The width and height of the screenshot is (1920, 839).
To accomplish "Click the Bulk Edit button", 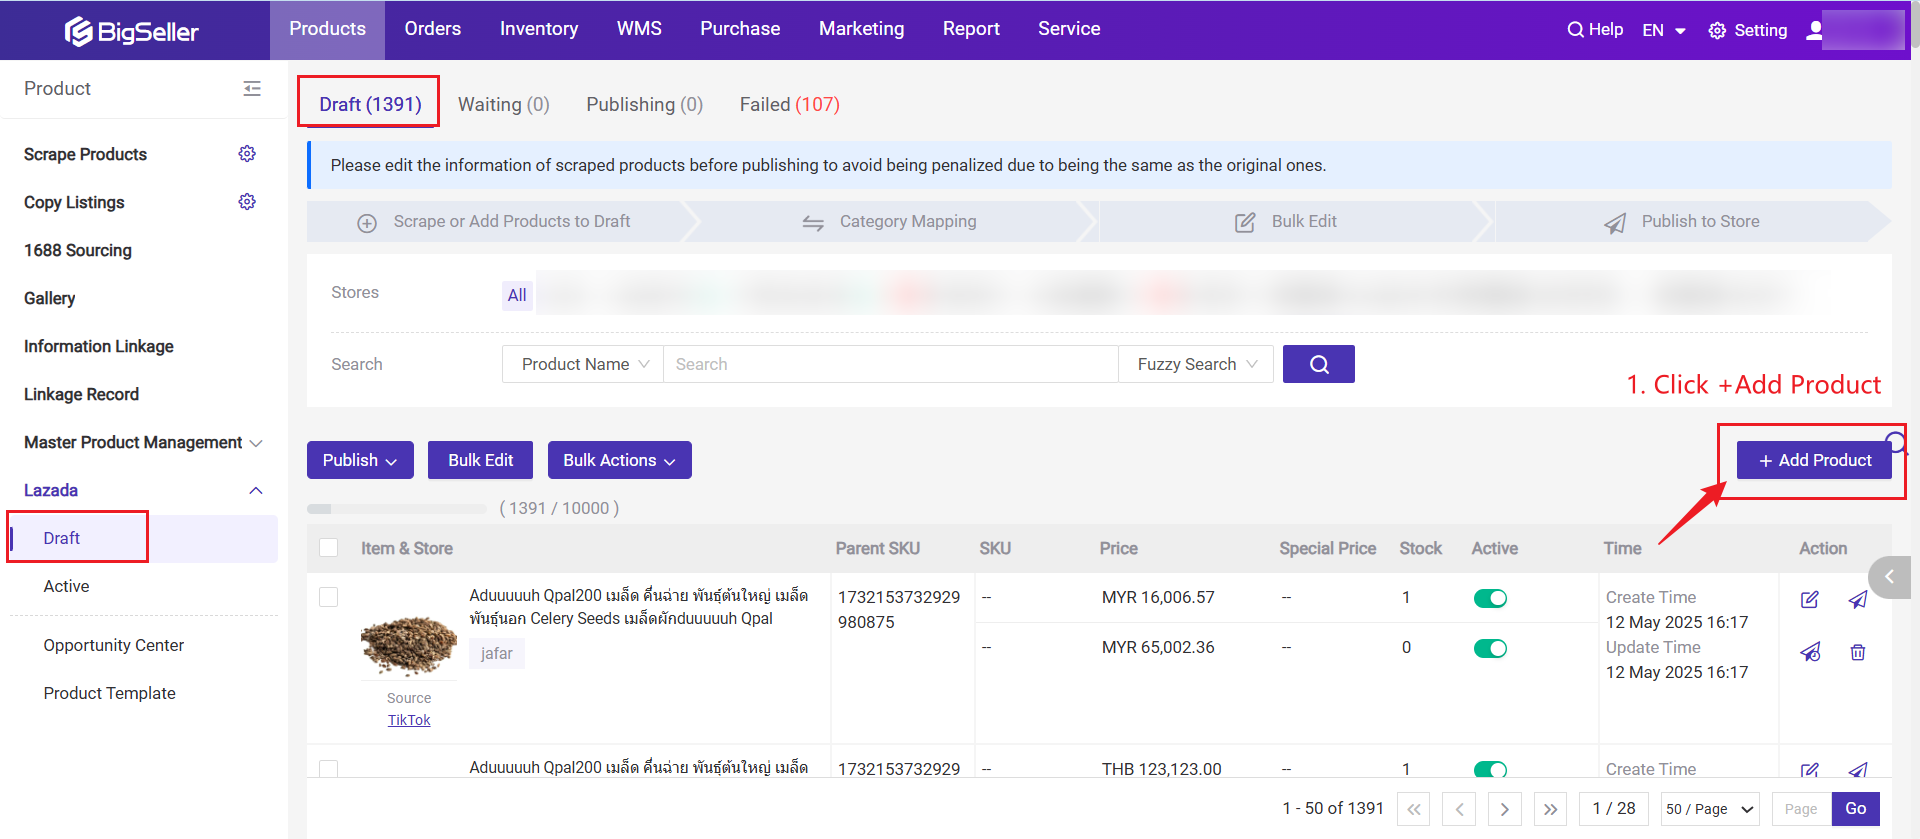I will 480,460.
